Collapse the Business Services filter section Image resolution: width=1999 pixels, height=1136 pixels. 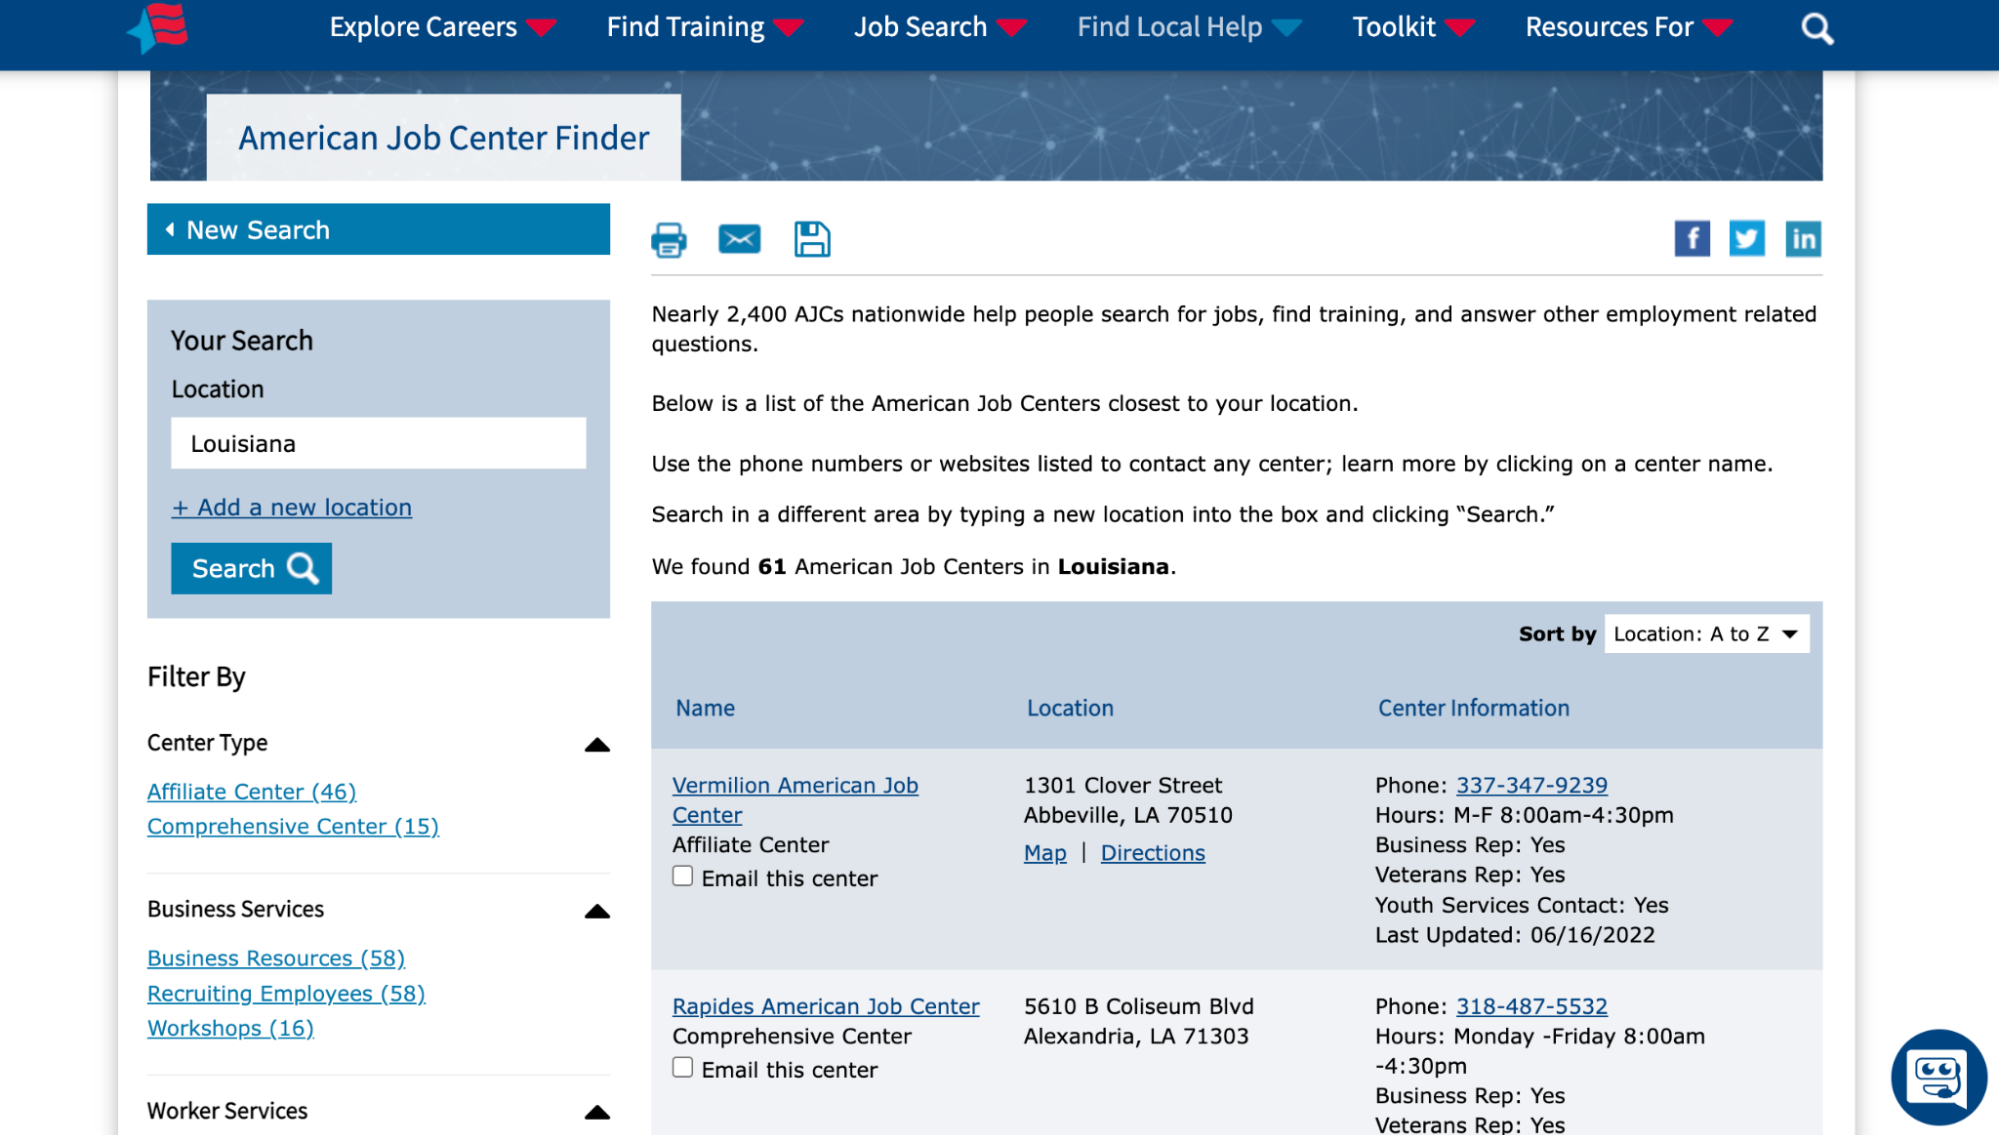click(x=597, y=911)
